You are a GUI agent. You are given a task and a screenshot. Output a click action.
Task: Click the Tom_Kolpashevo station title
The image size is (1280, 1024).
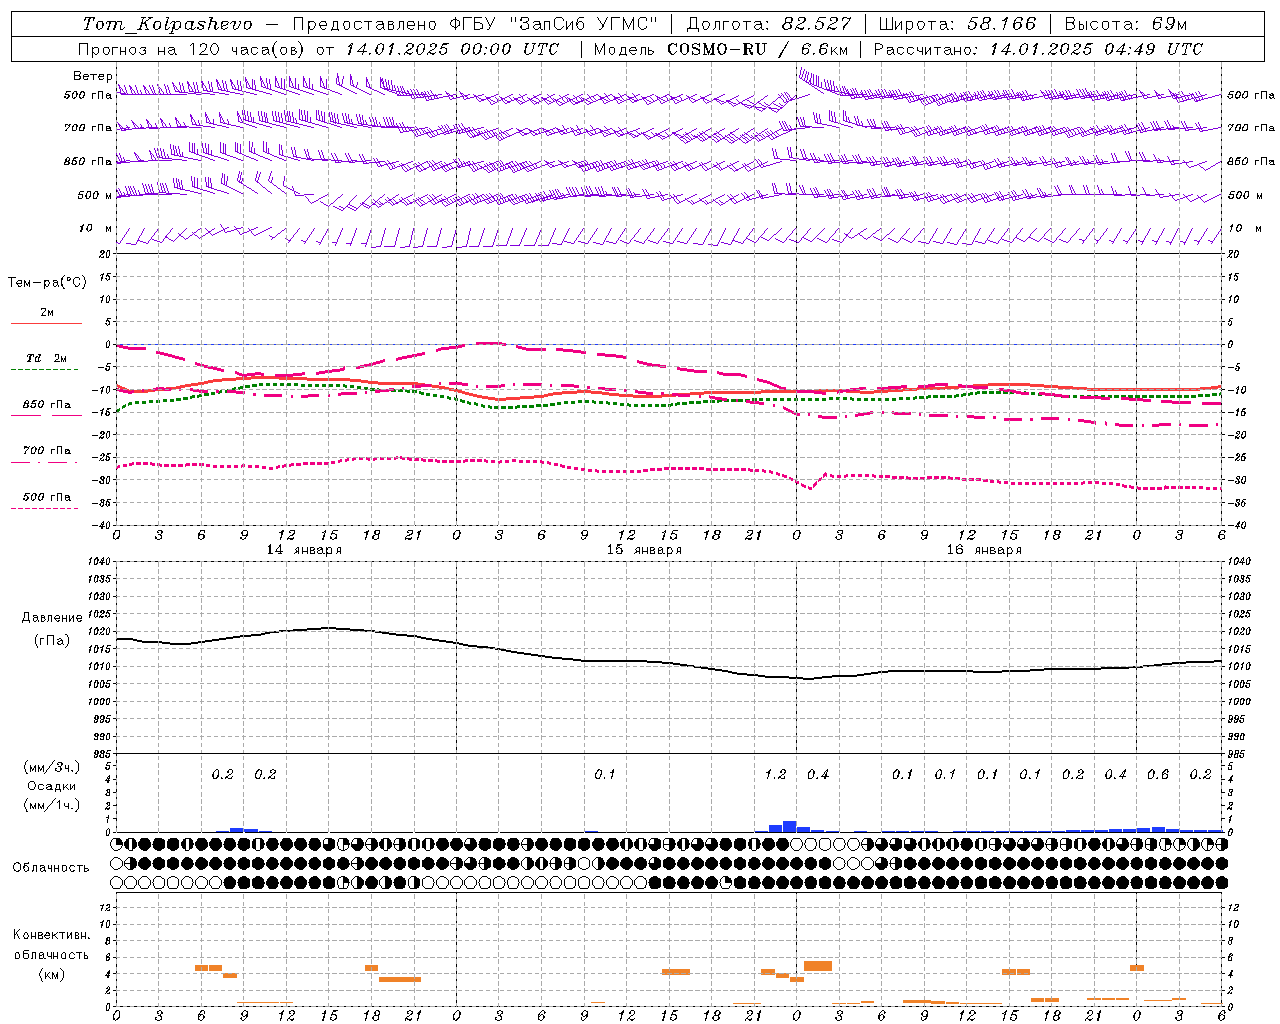tap(167, 24)
